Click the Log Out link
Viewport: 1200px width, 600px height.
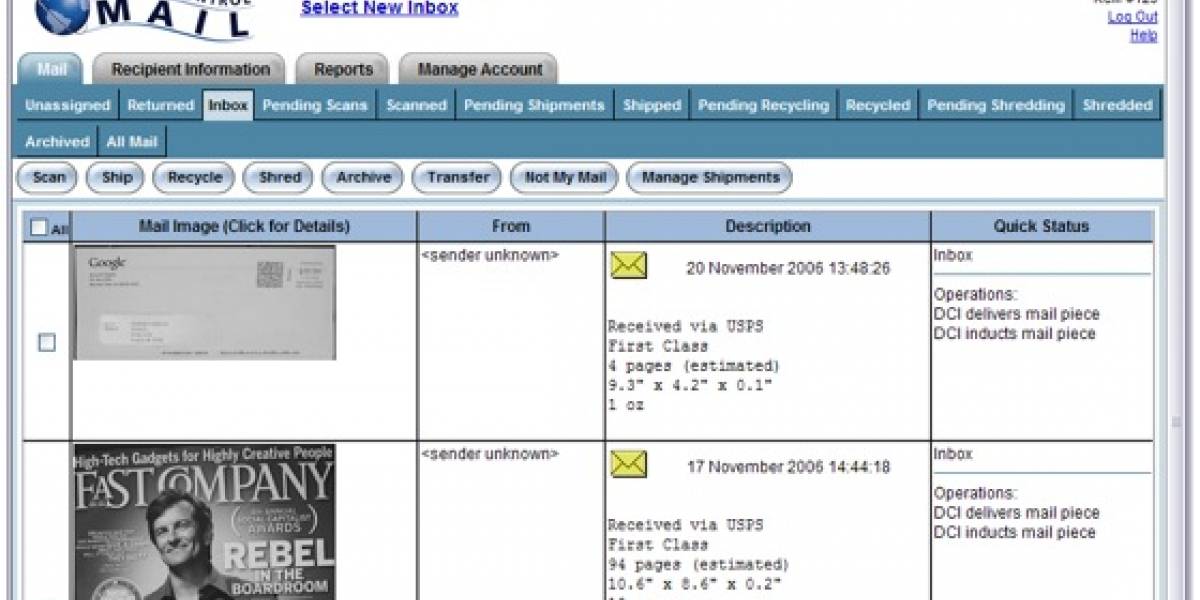point(1133,17)
